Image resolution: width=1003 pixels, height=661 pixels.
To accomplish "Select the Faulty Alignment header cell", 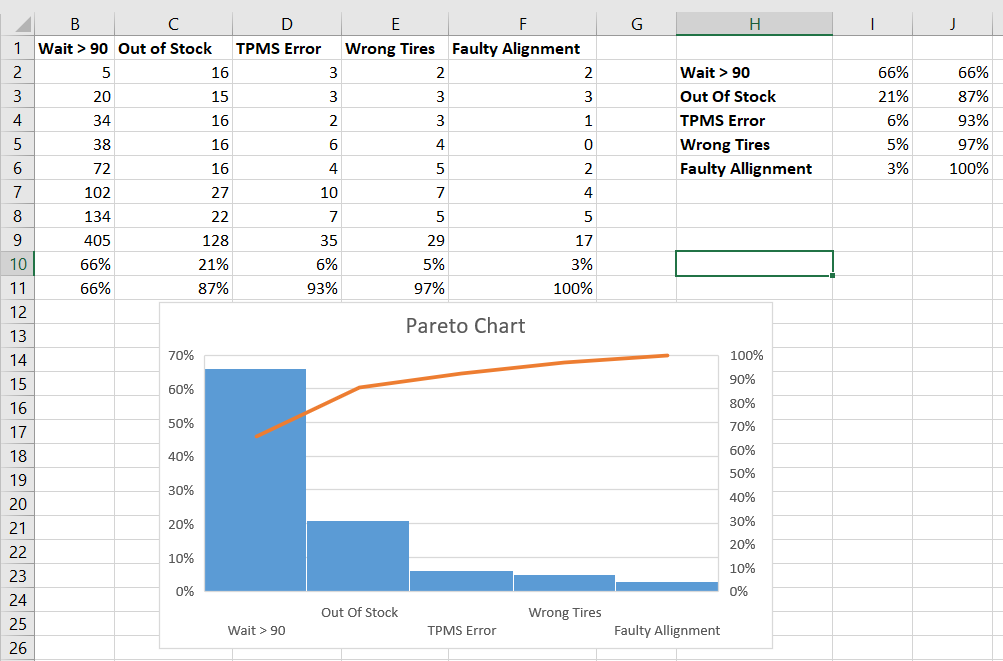I will click(x=521, y=48).
